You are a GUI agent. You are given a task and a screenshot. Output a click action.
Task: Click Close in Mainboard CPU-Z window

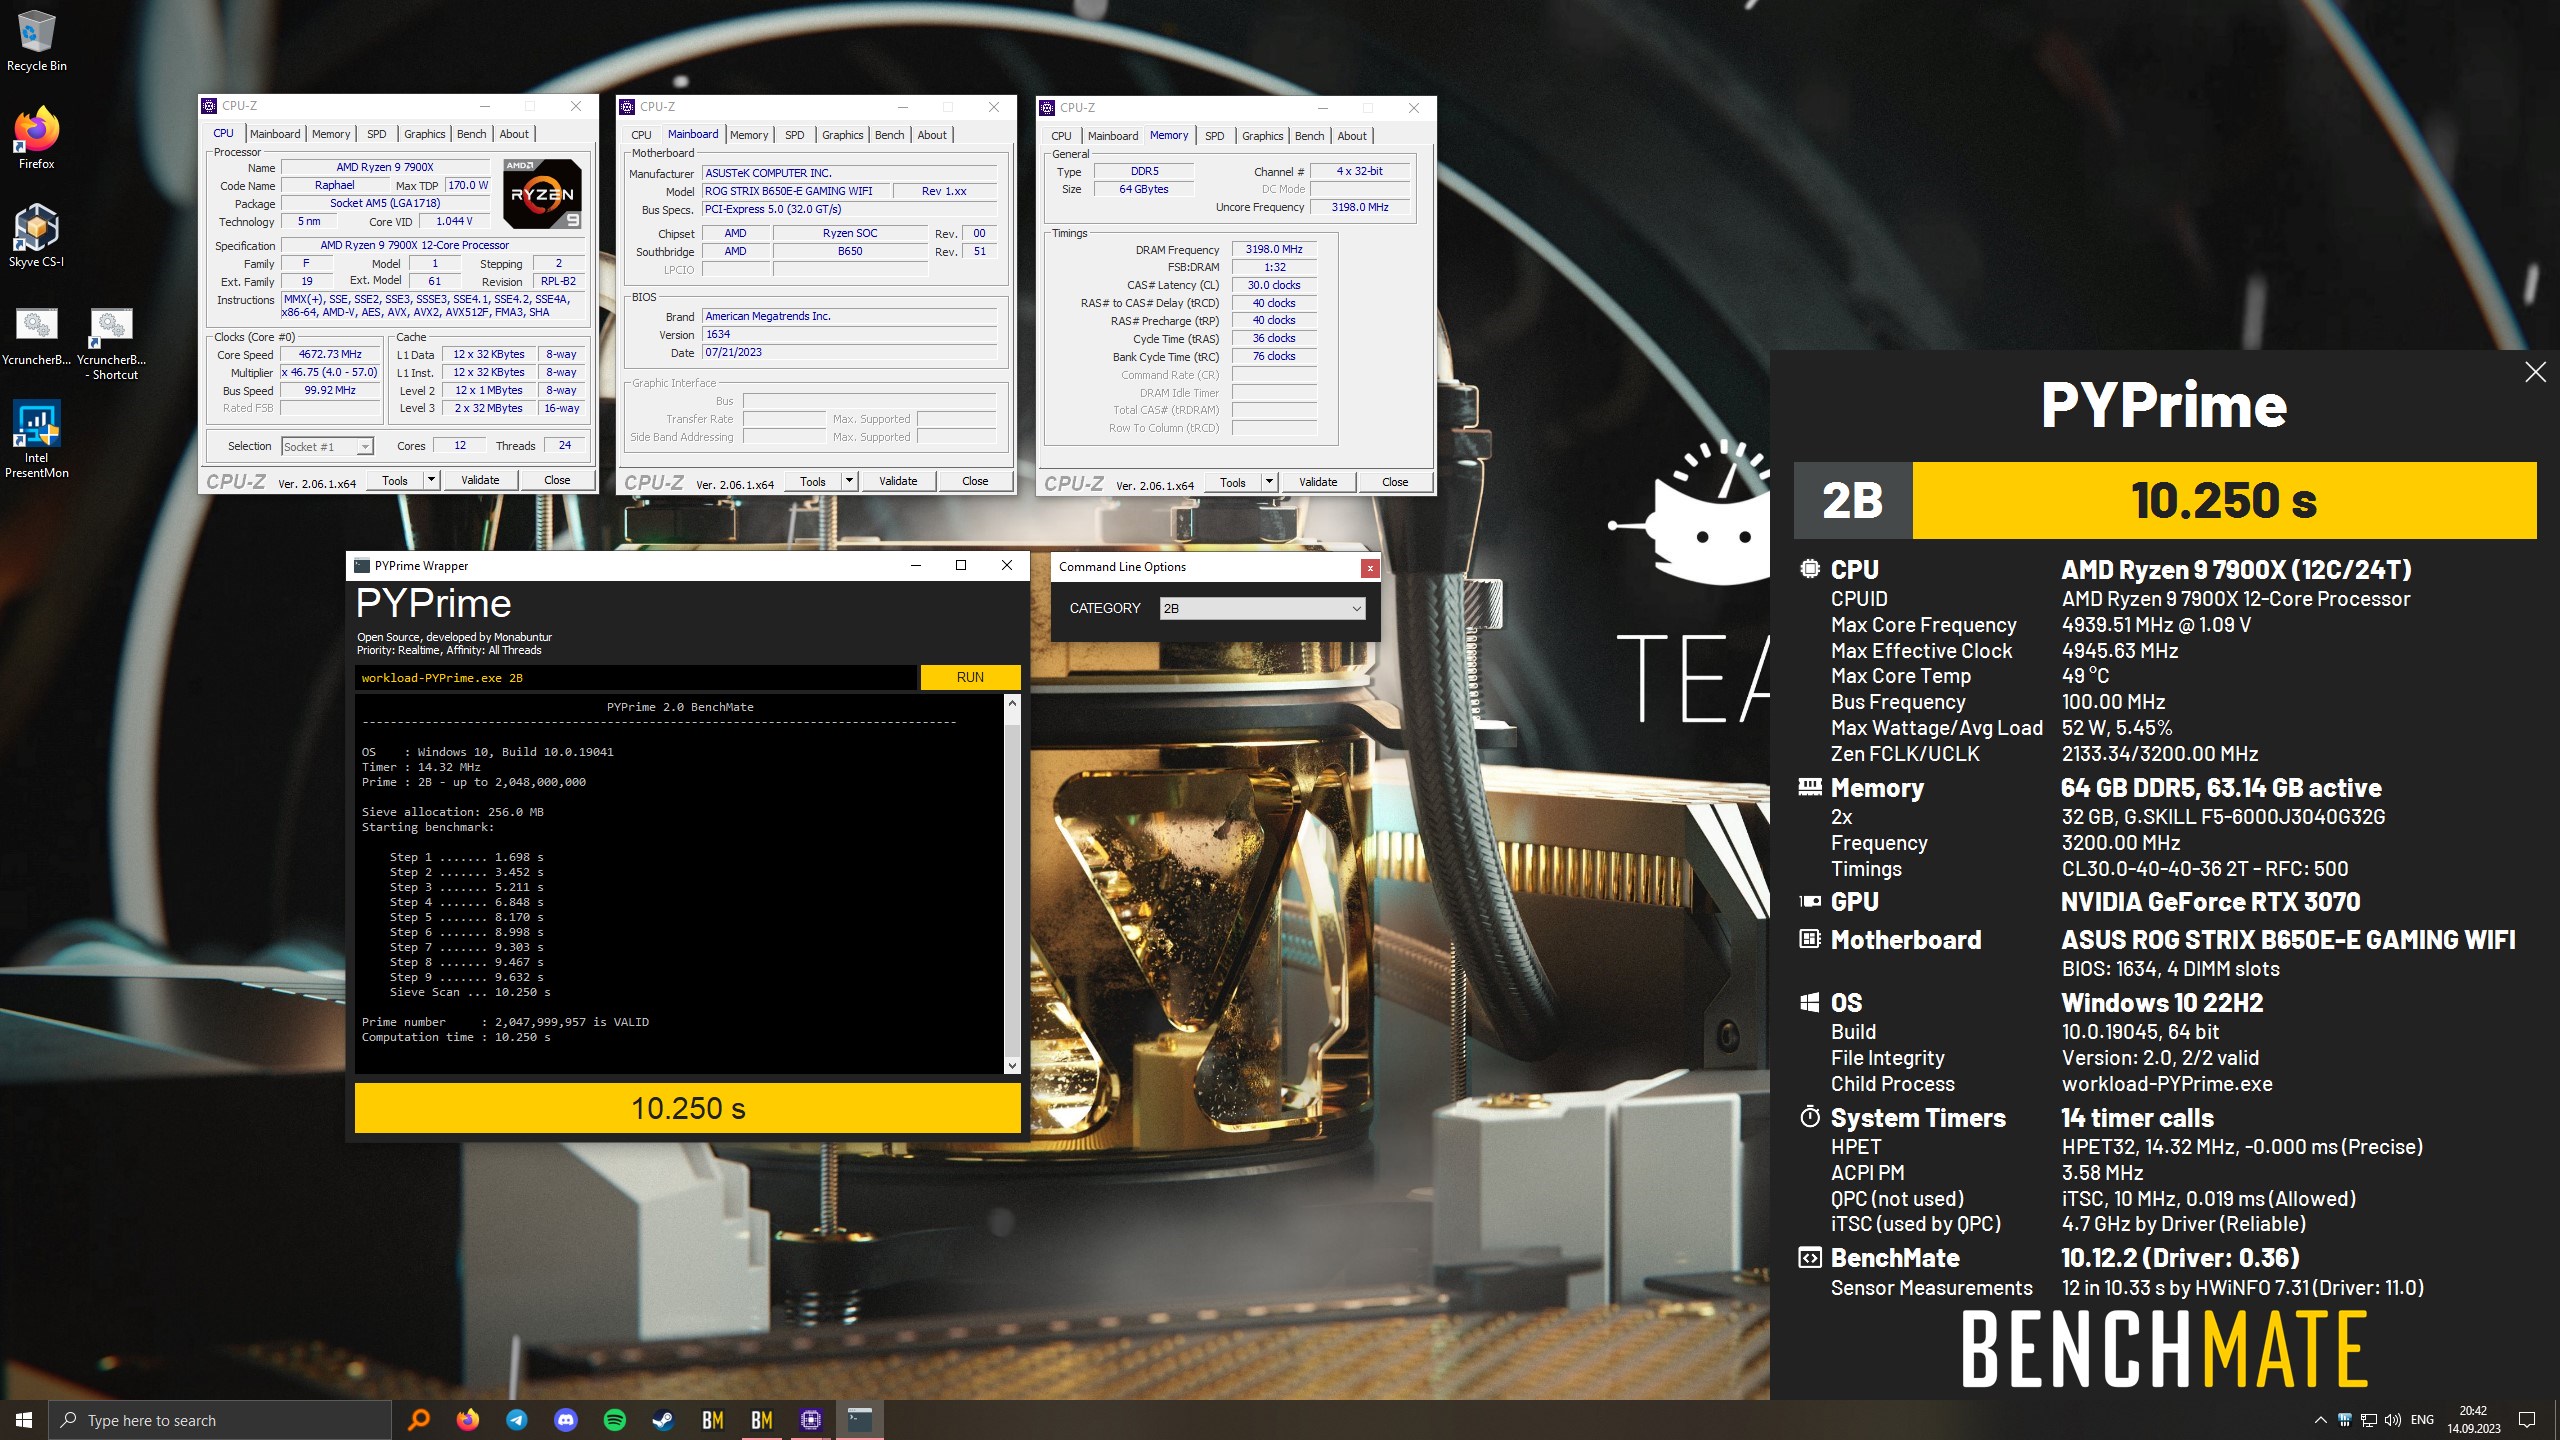pyautogui.click(x=975, y=482)
